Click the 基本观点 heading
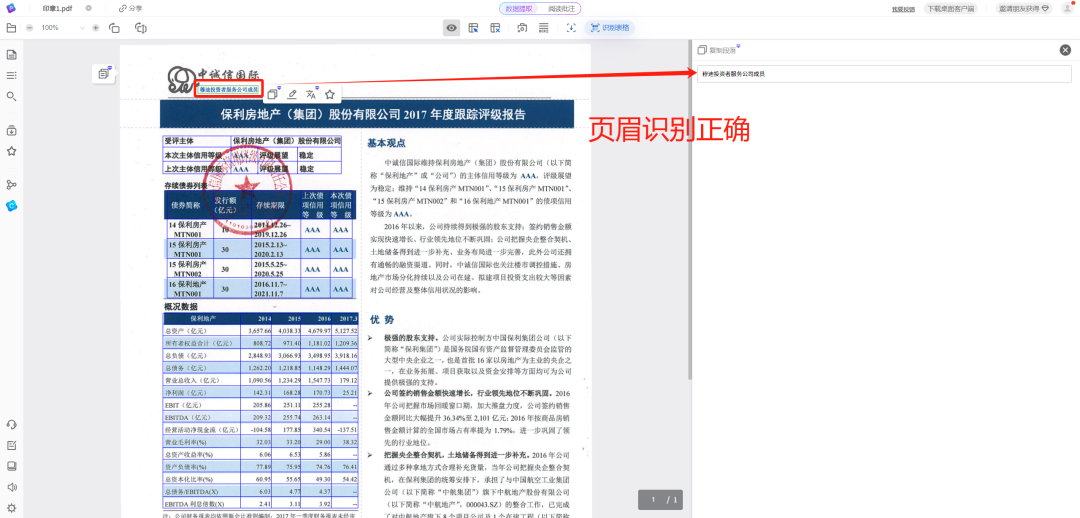Image resolution: width=1080 pixels, height=518 pixels. [x=386, y=143]
